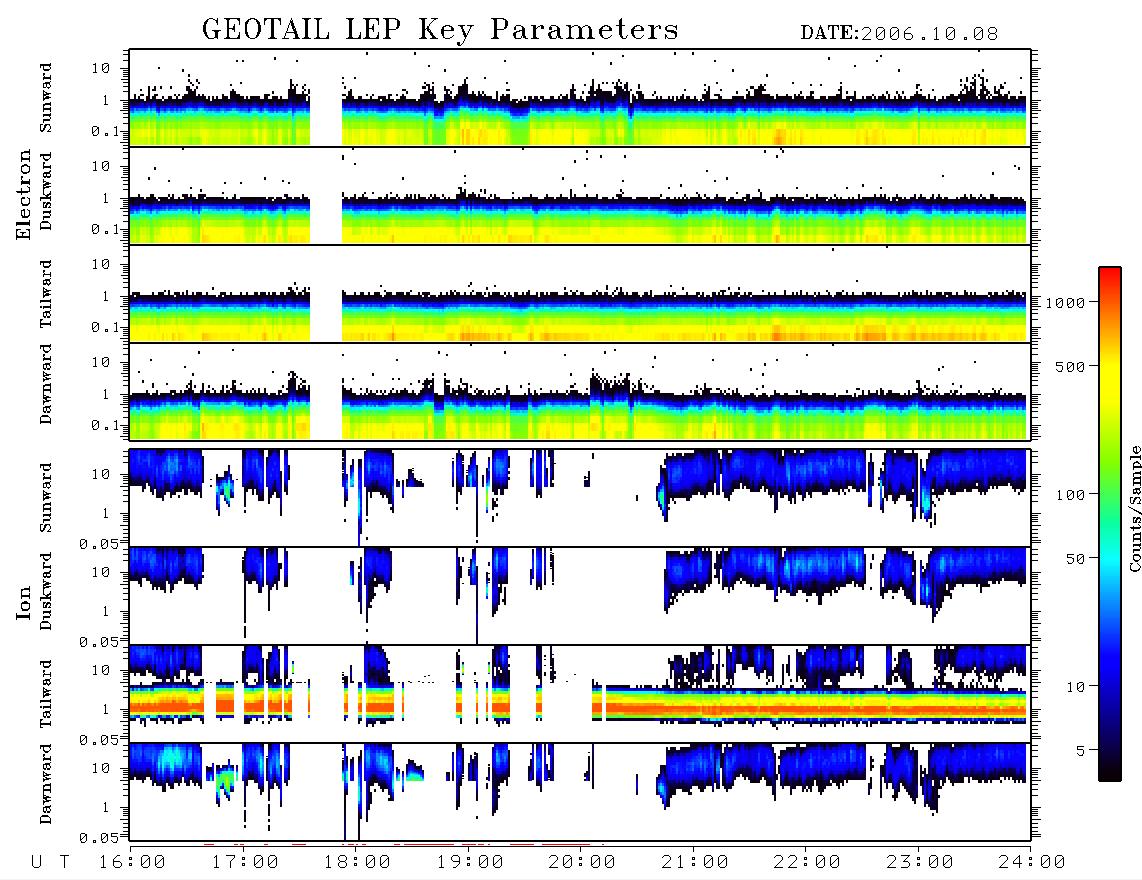The width and height of the screenshot is (1142, 880).
Task: Click the 20:00 time tick label
Action: coord(582,863)
